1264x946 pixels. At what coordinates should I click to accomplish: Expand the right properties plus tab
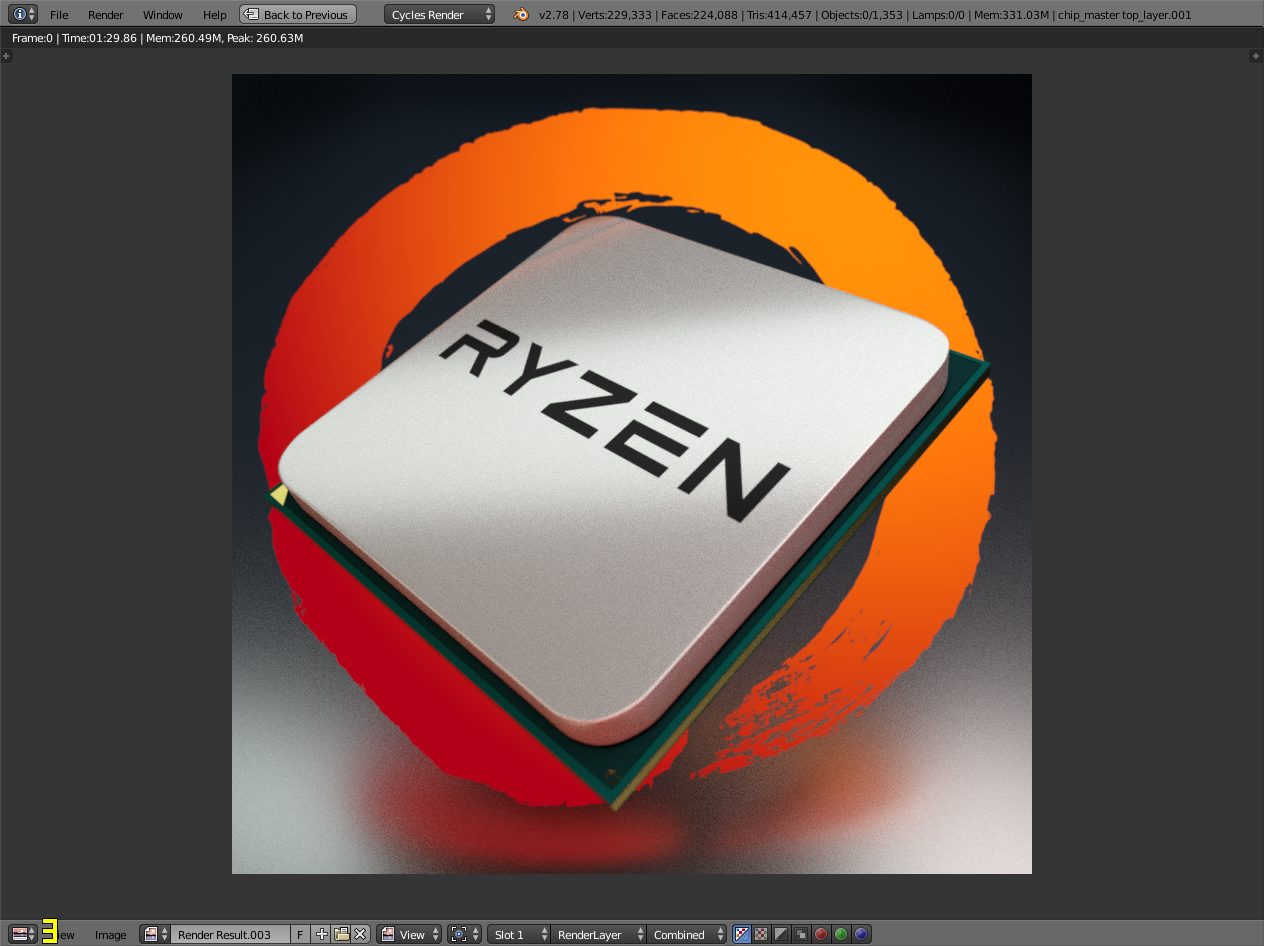click(x=1256, y=56)
